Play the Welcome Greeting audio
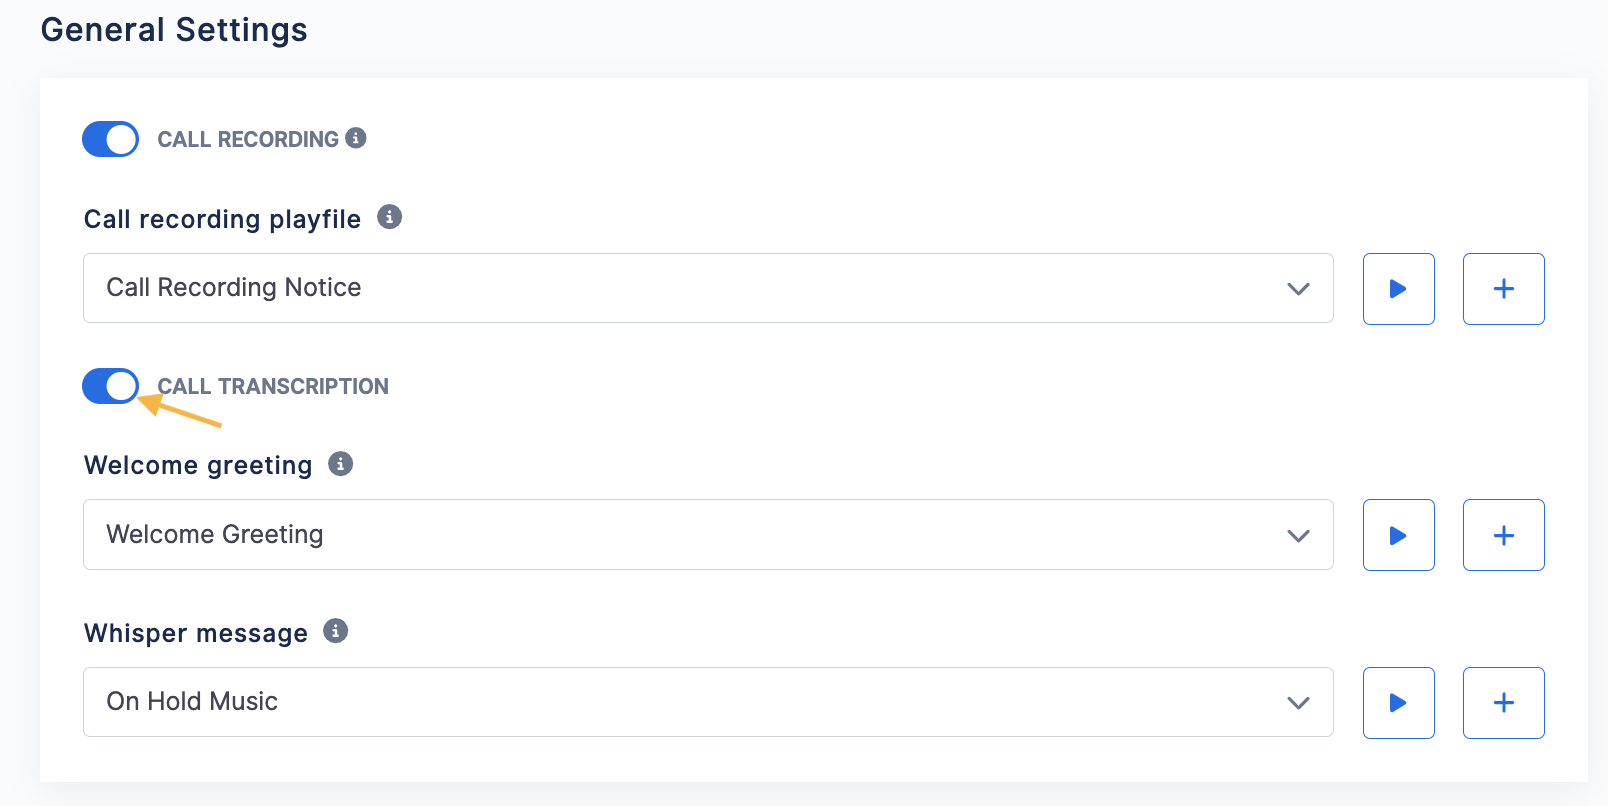 tap(1398, 535)
